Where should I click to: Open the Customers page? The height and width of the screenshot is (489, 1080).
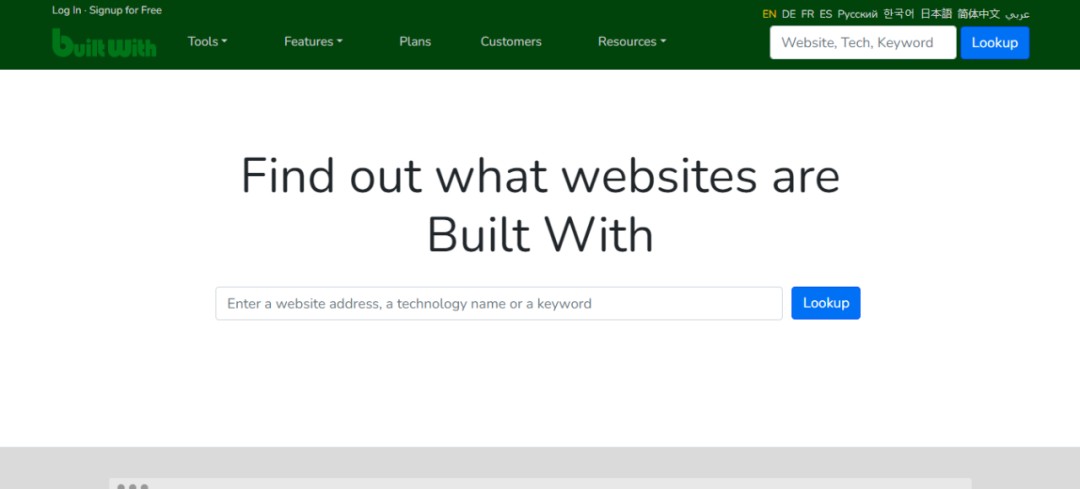point(511,41)
